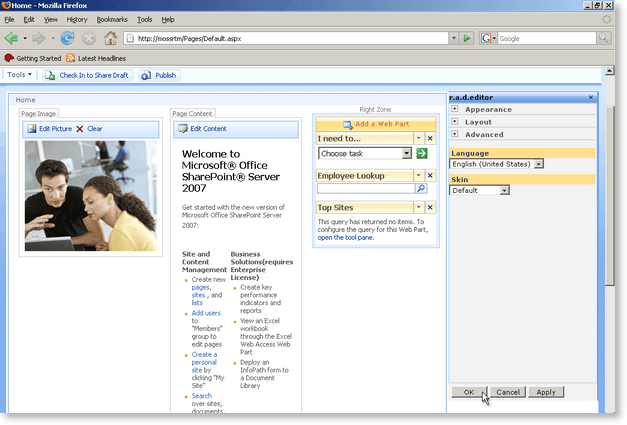Expand the Advanced section
Viewport: 627px width, 425px height.
coord(455,134)
